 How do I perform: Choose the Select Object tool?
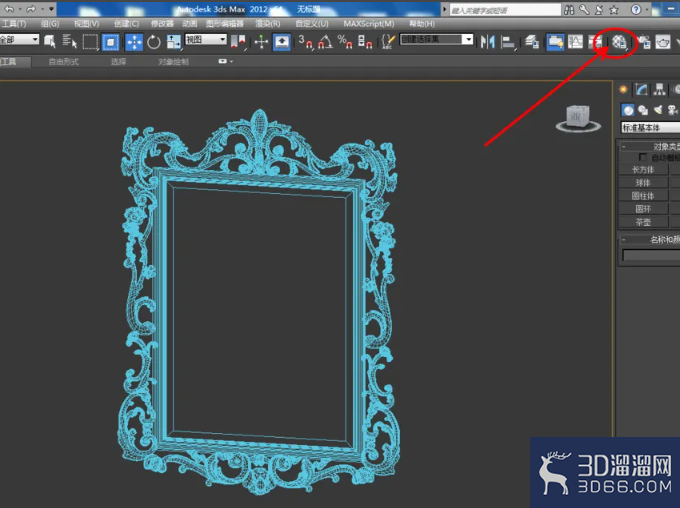tap(50, 42)
